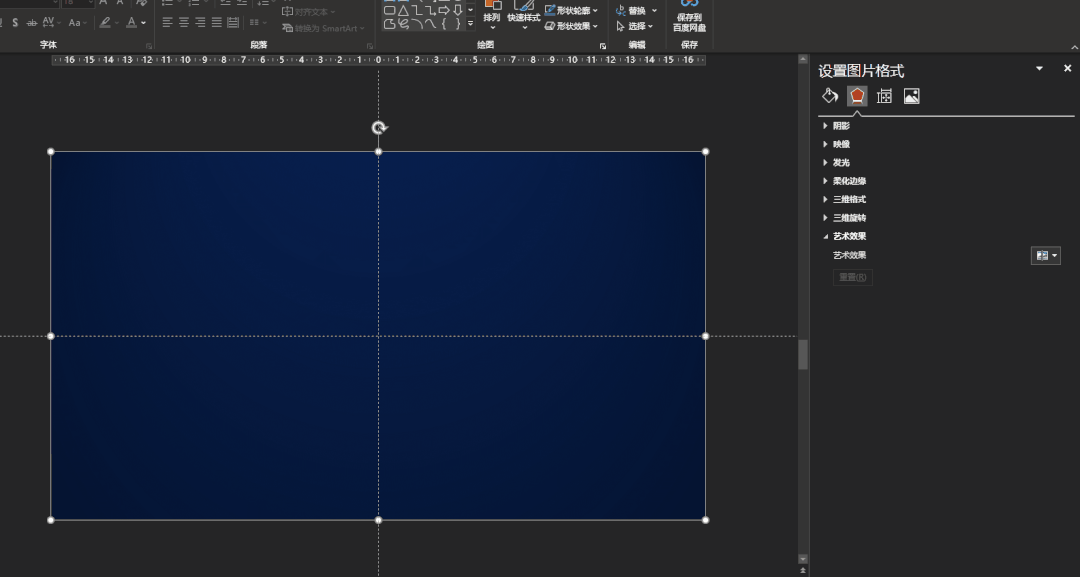Open the 选择 menu

coord(636,26)
